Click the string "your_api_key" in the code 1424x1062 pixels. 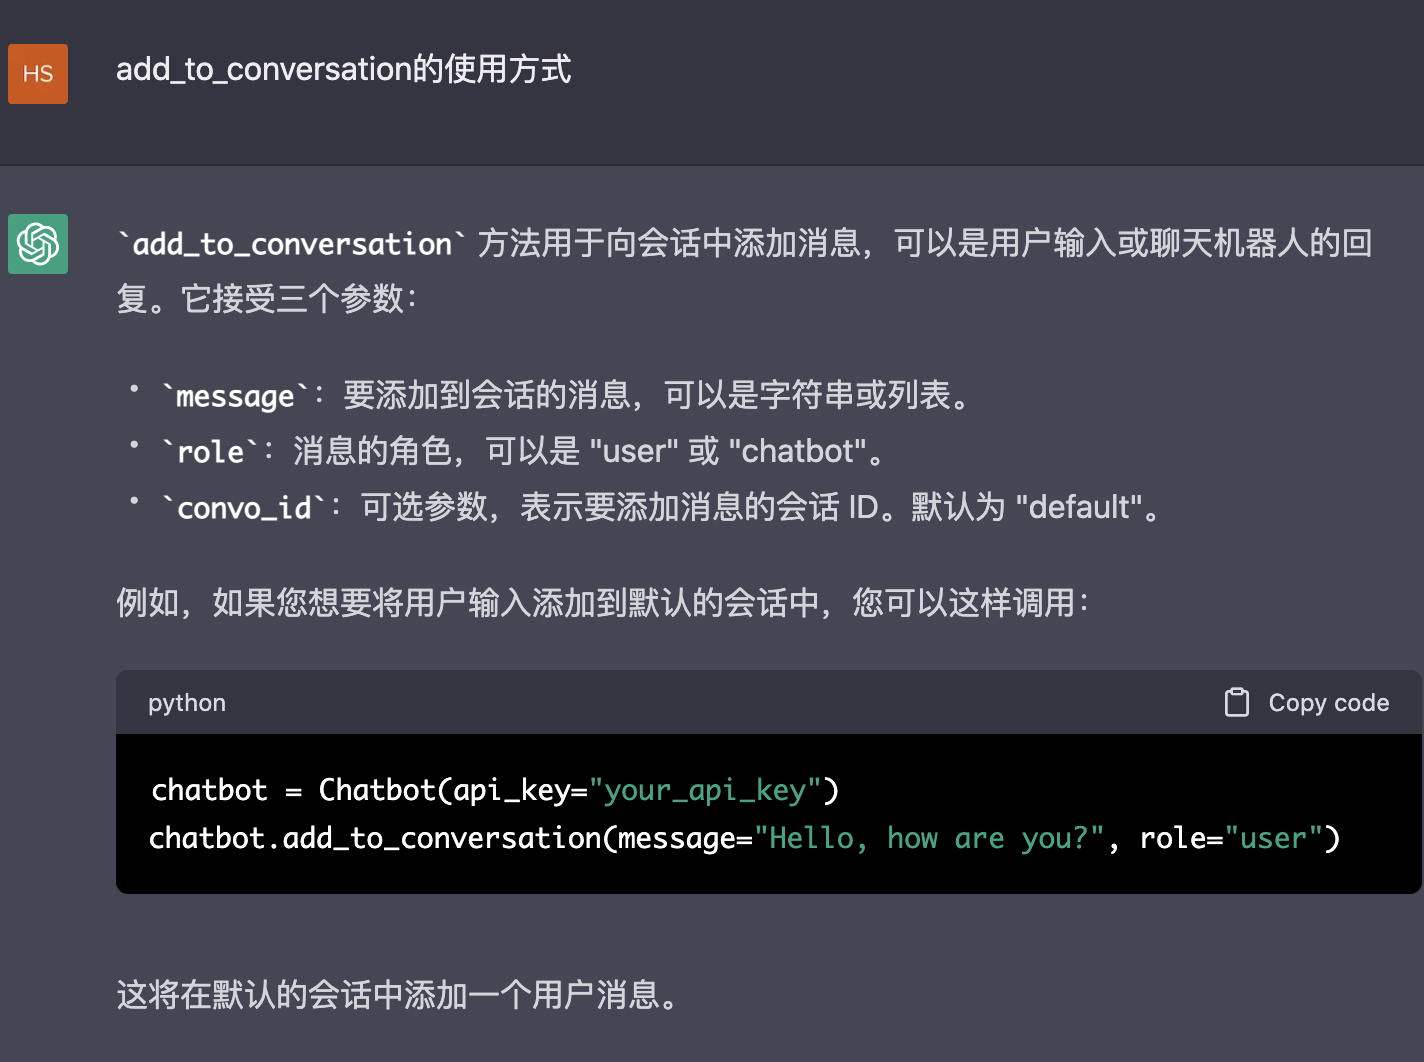[707, 790]
